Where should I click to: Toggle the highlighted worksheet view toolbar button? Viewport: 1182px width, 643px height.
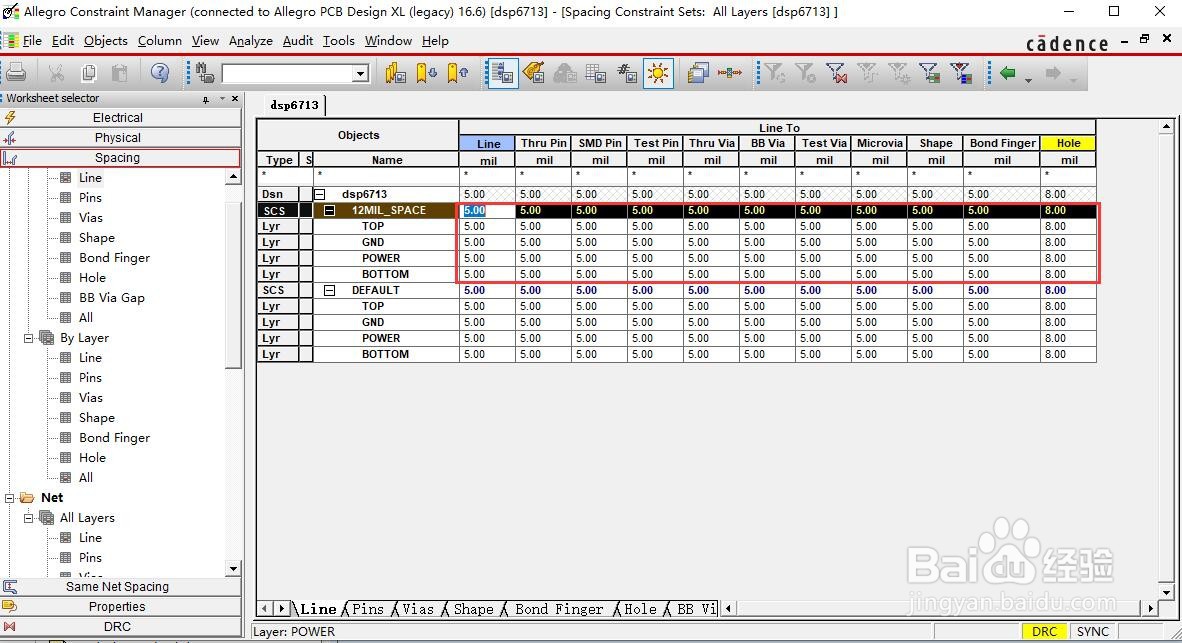click(x=502, y=72)
